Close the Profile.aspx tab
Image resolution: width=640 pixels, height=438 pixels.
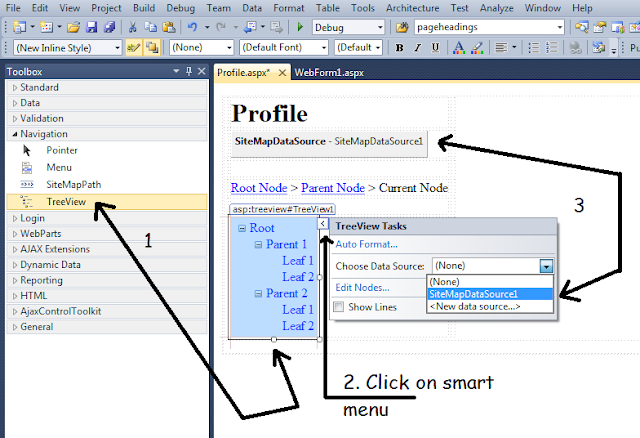click(282, 73)
